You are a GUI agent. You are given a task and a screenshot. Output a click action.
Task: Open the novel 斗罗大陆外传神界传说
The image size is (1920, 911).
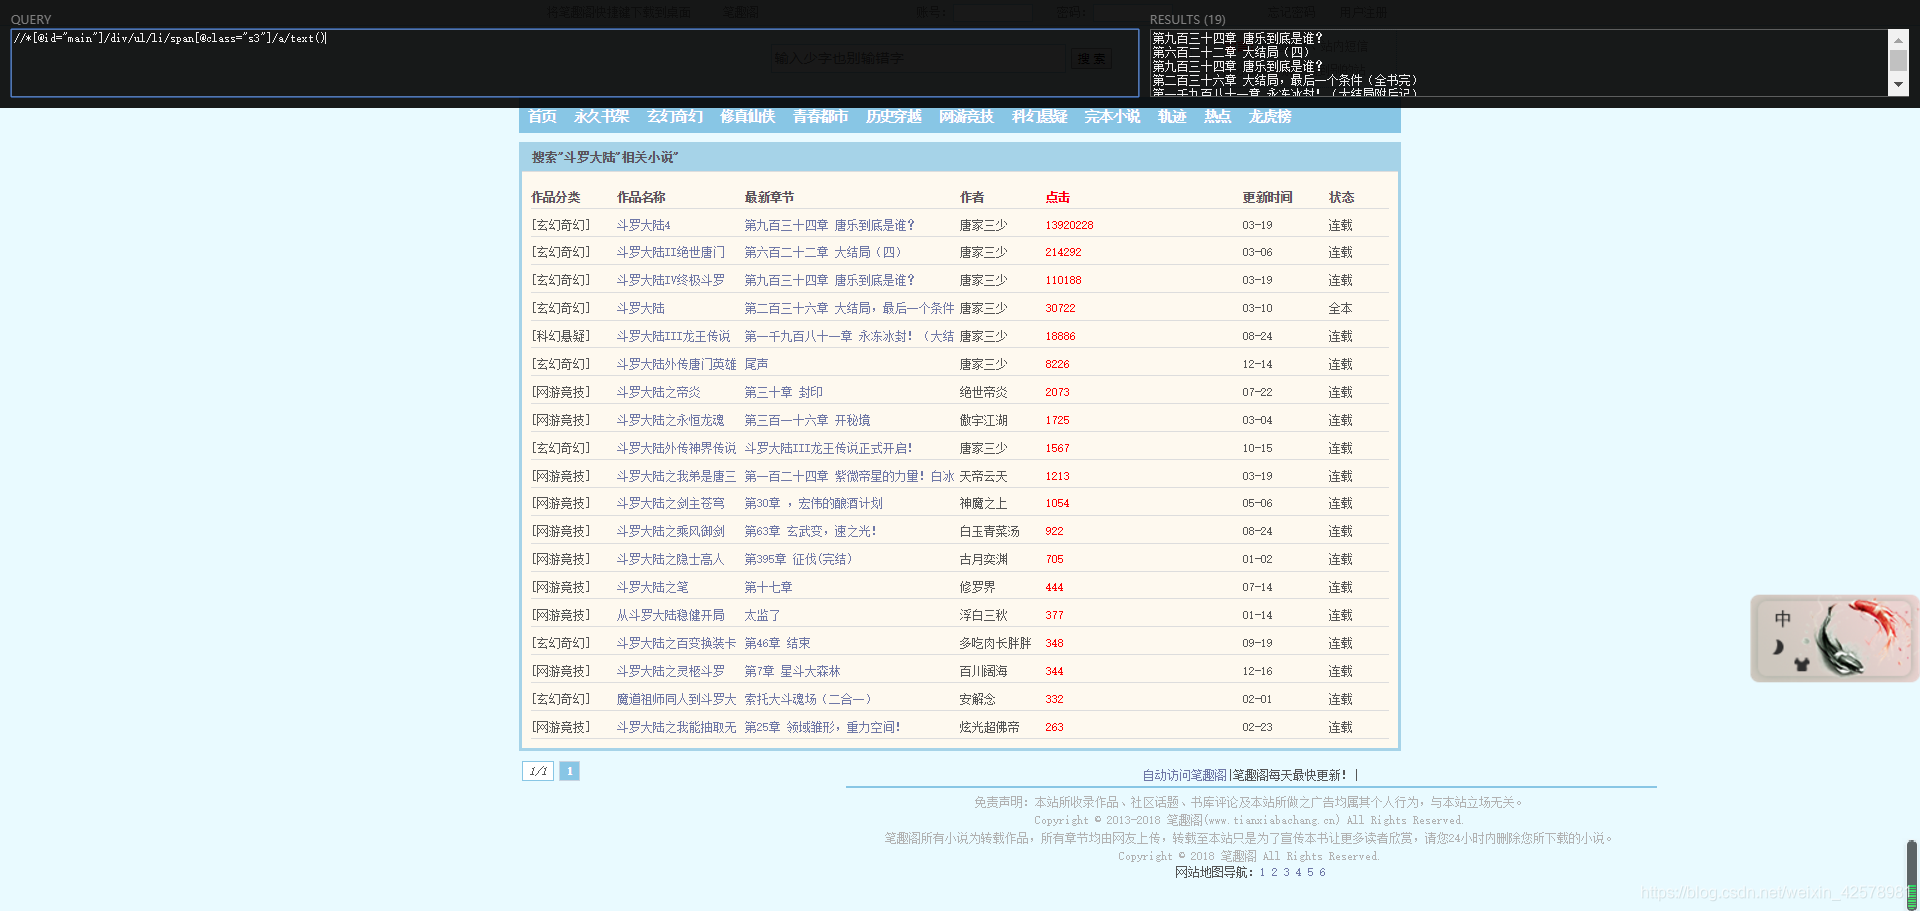676,449
